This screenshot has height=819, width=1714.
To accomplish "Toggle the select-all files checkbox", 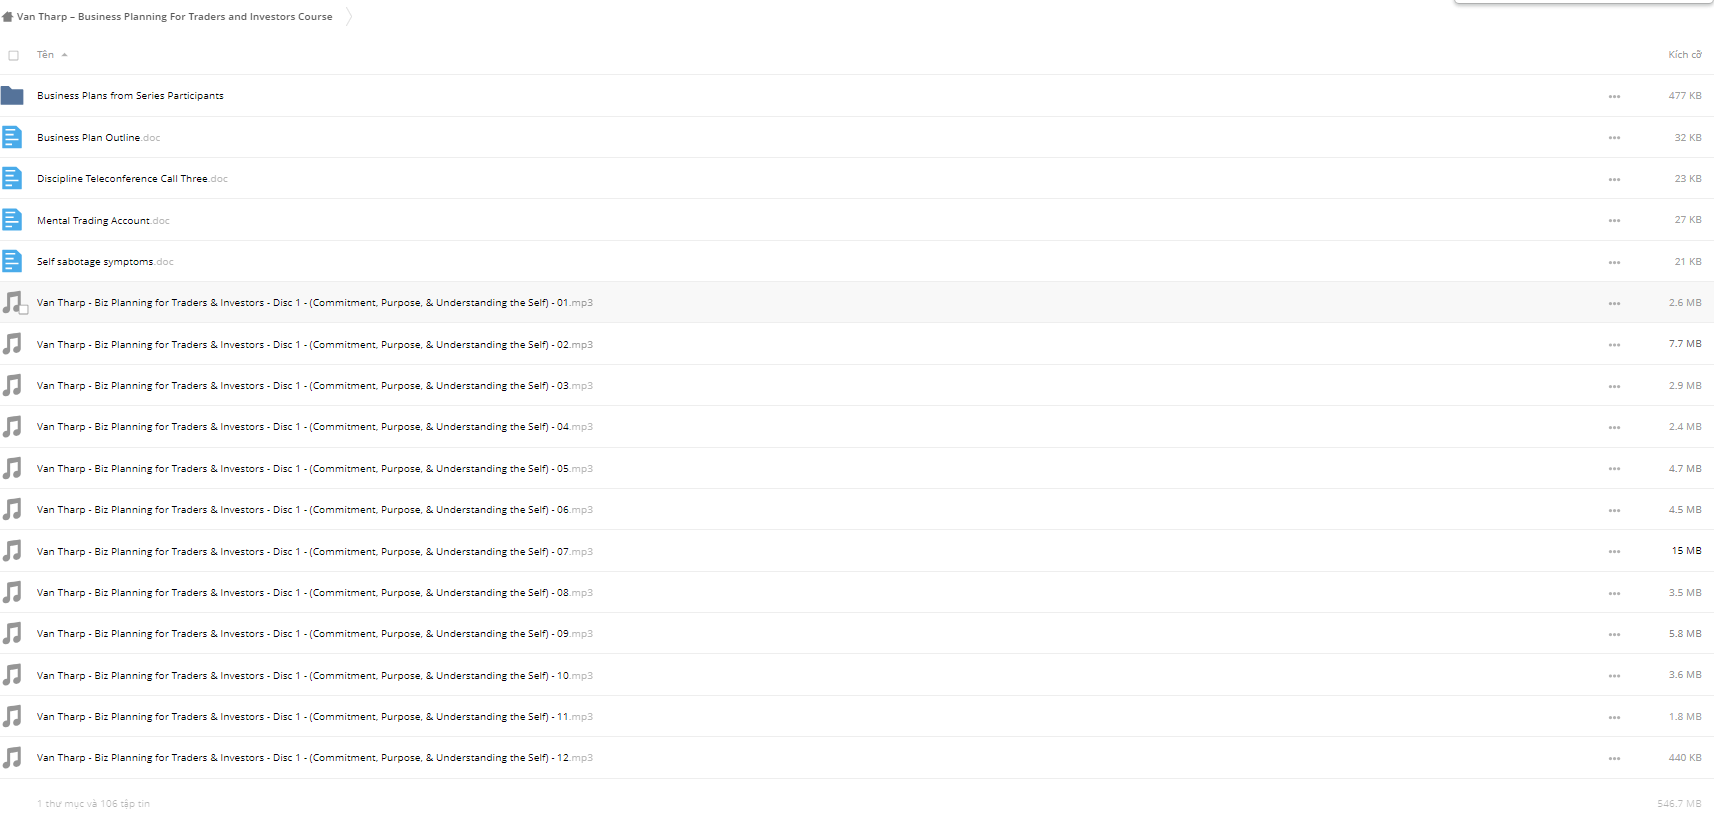I will 14,56.
